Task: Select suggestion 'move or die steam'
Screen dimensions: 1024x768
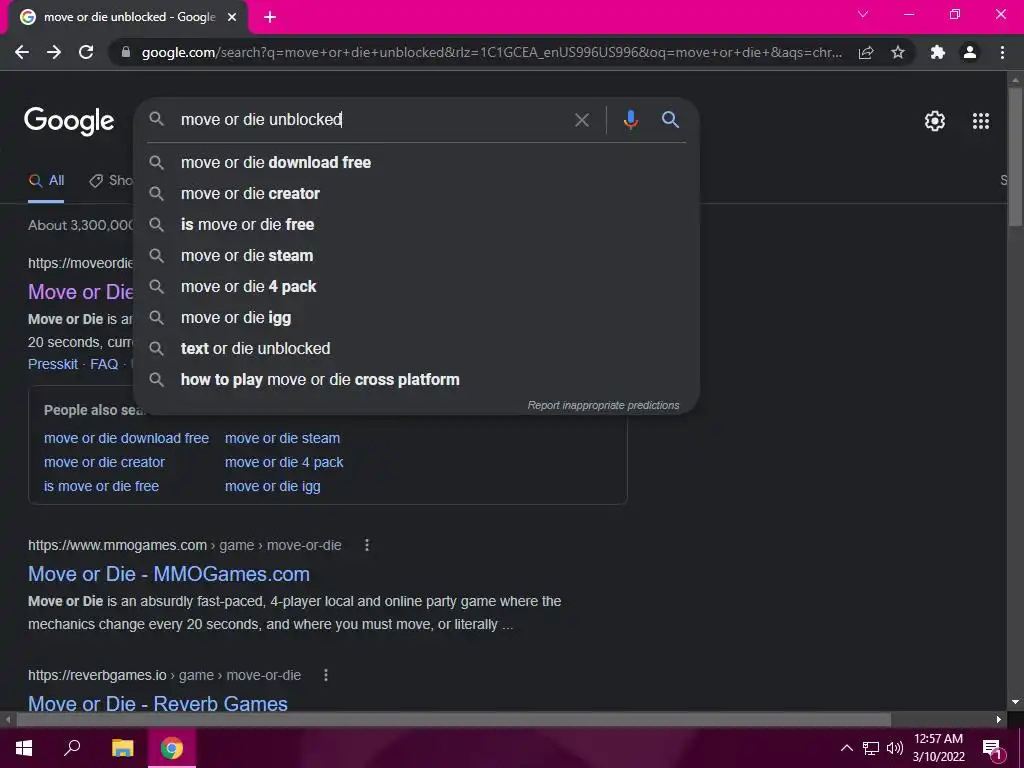Action: pyautogui.click(x=416, y=255)
